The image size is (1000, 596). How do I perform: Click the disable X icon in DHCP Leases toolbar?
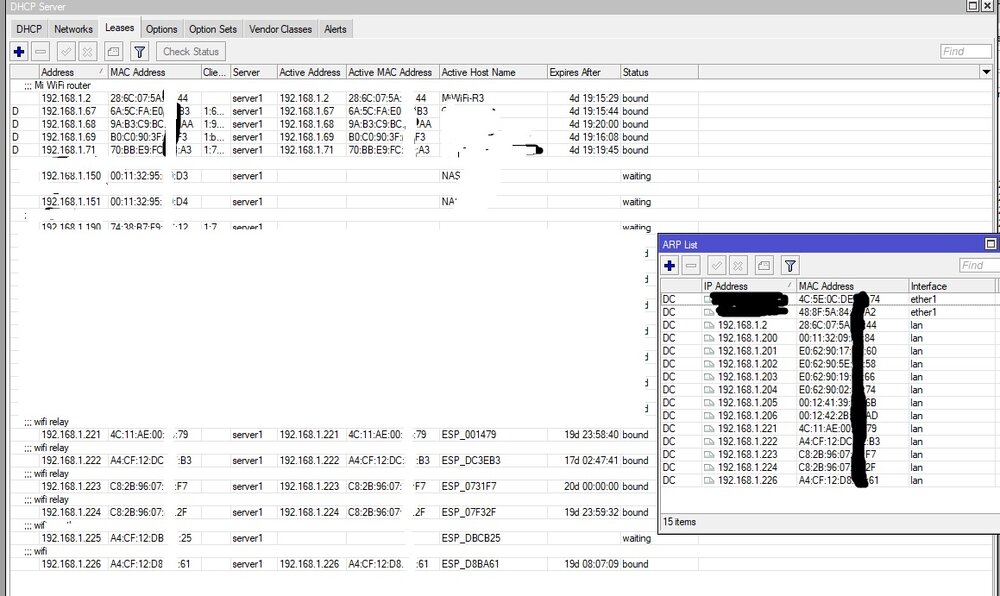point(87,51)
